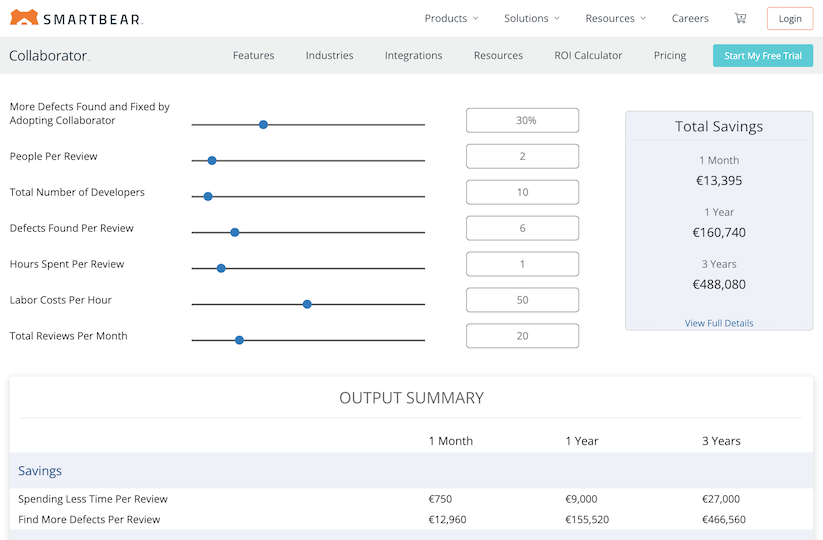Focus the Labor Costs Per Hour input showing 50

pyautogui.click(x=522, y=300)
